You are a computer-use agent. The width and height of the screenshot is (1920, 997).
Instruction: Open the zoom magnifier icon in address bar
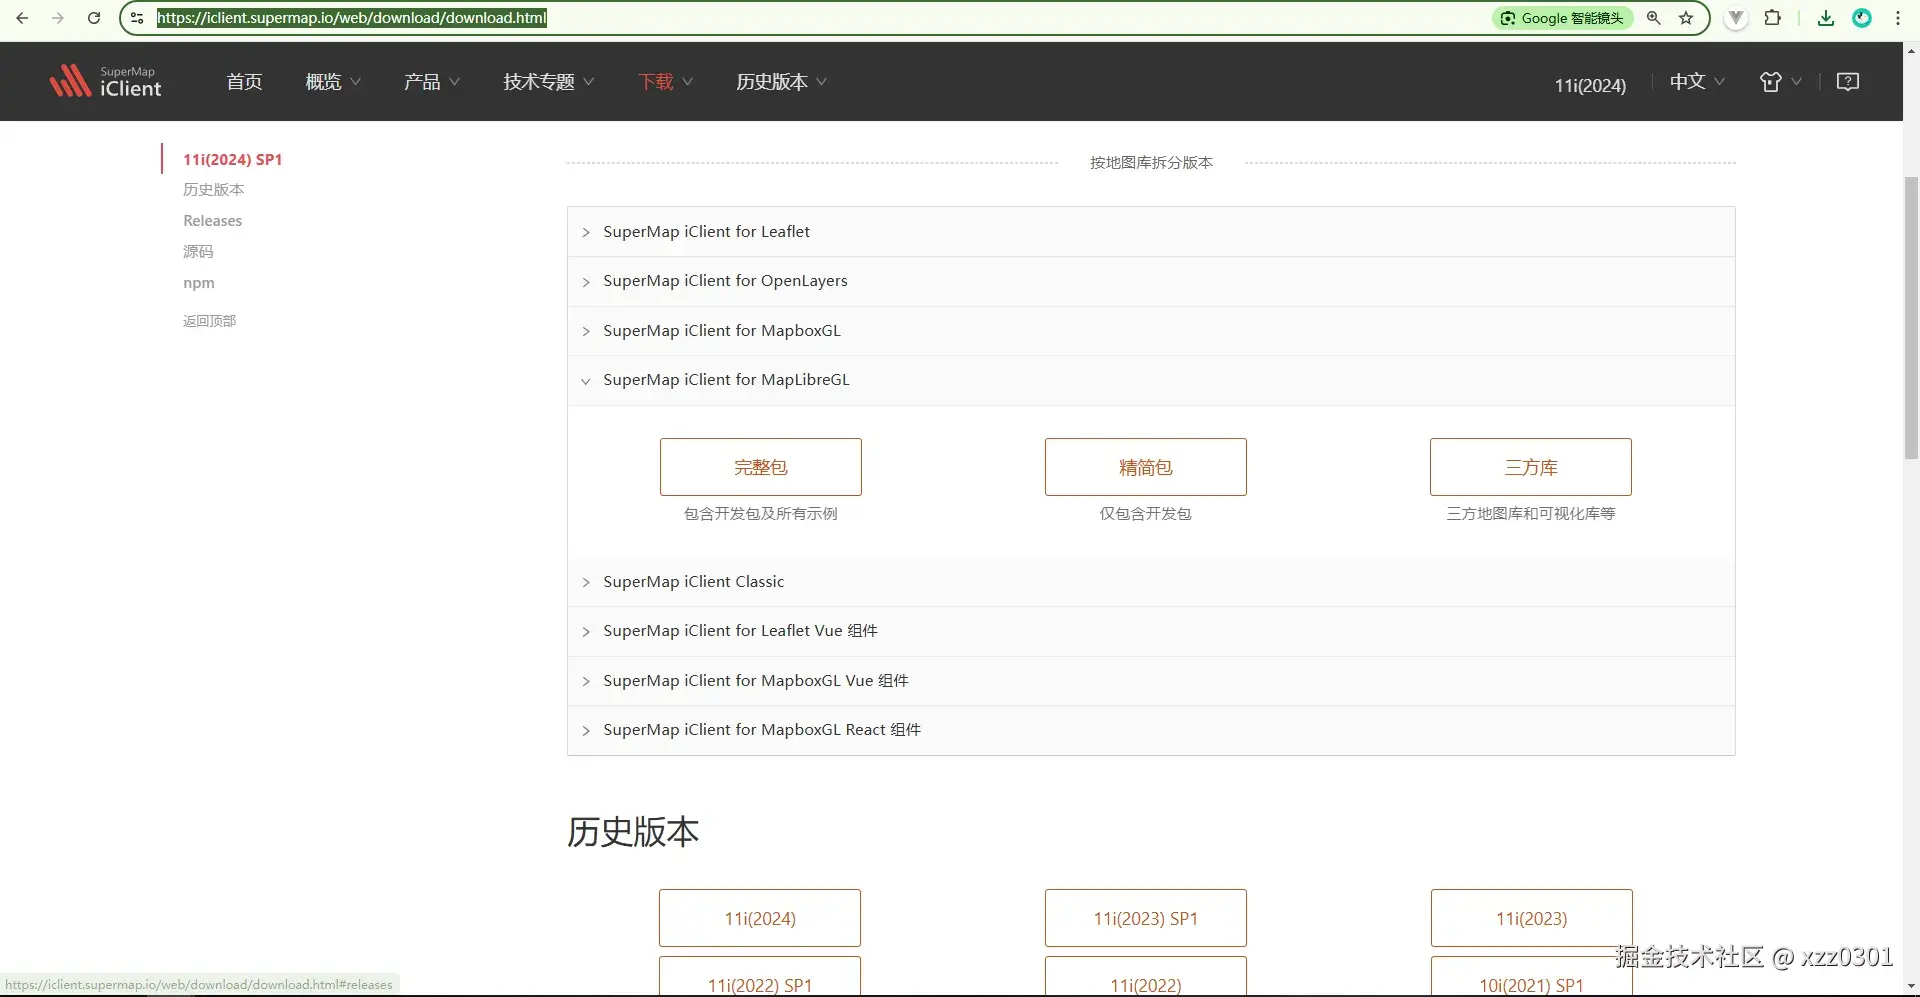[1654, 18]
